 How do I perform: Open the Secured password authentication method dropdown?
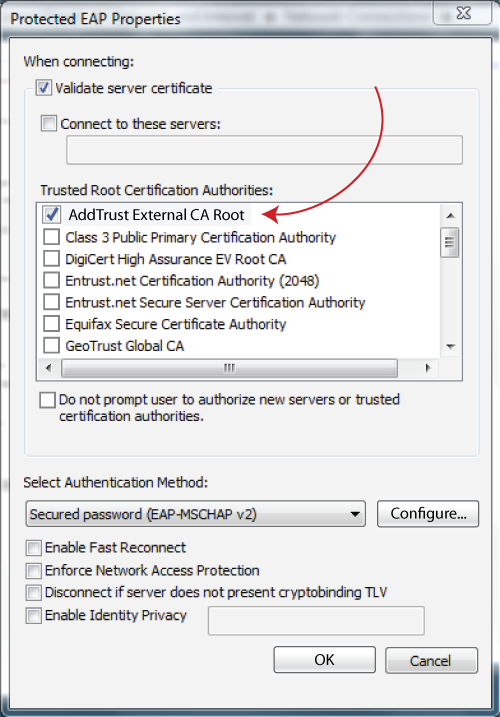click(x=196, y=514)
